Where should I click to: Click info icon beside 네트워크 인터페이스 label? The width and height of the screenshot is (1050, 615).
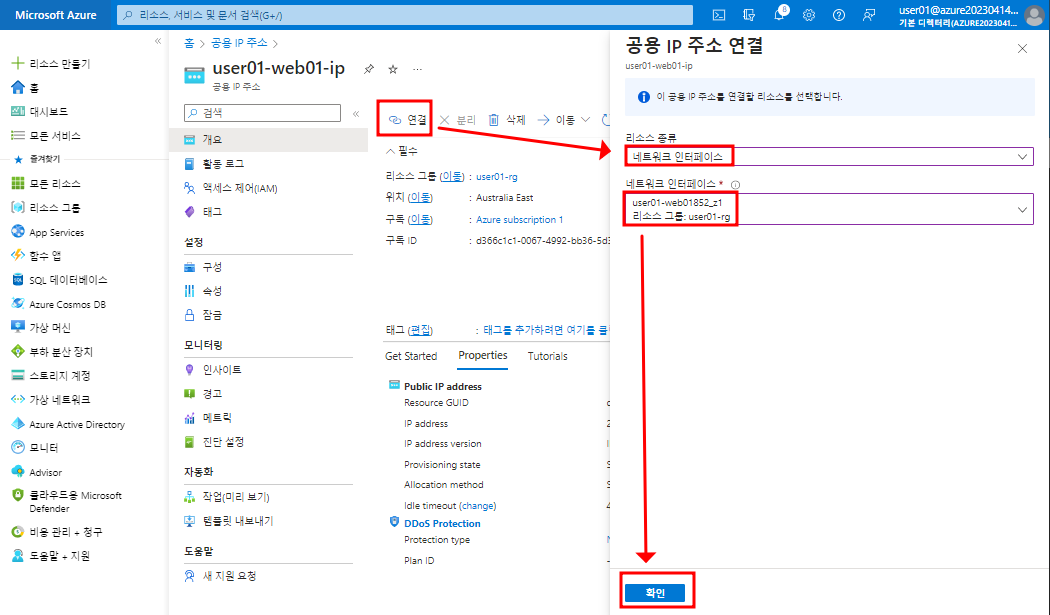(735, 185)
